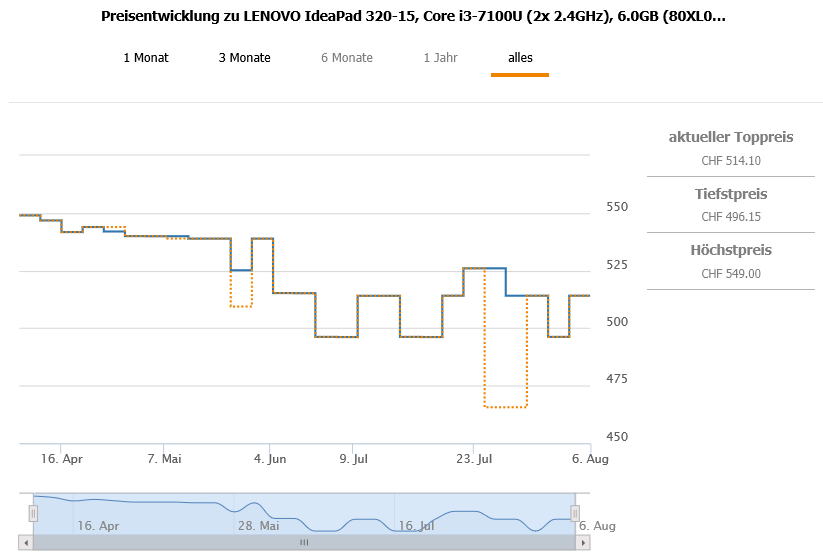The image size is (823, 559).
Task: Select the 1 Monat time range
Action: [x=146, y=58]
